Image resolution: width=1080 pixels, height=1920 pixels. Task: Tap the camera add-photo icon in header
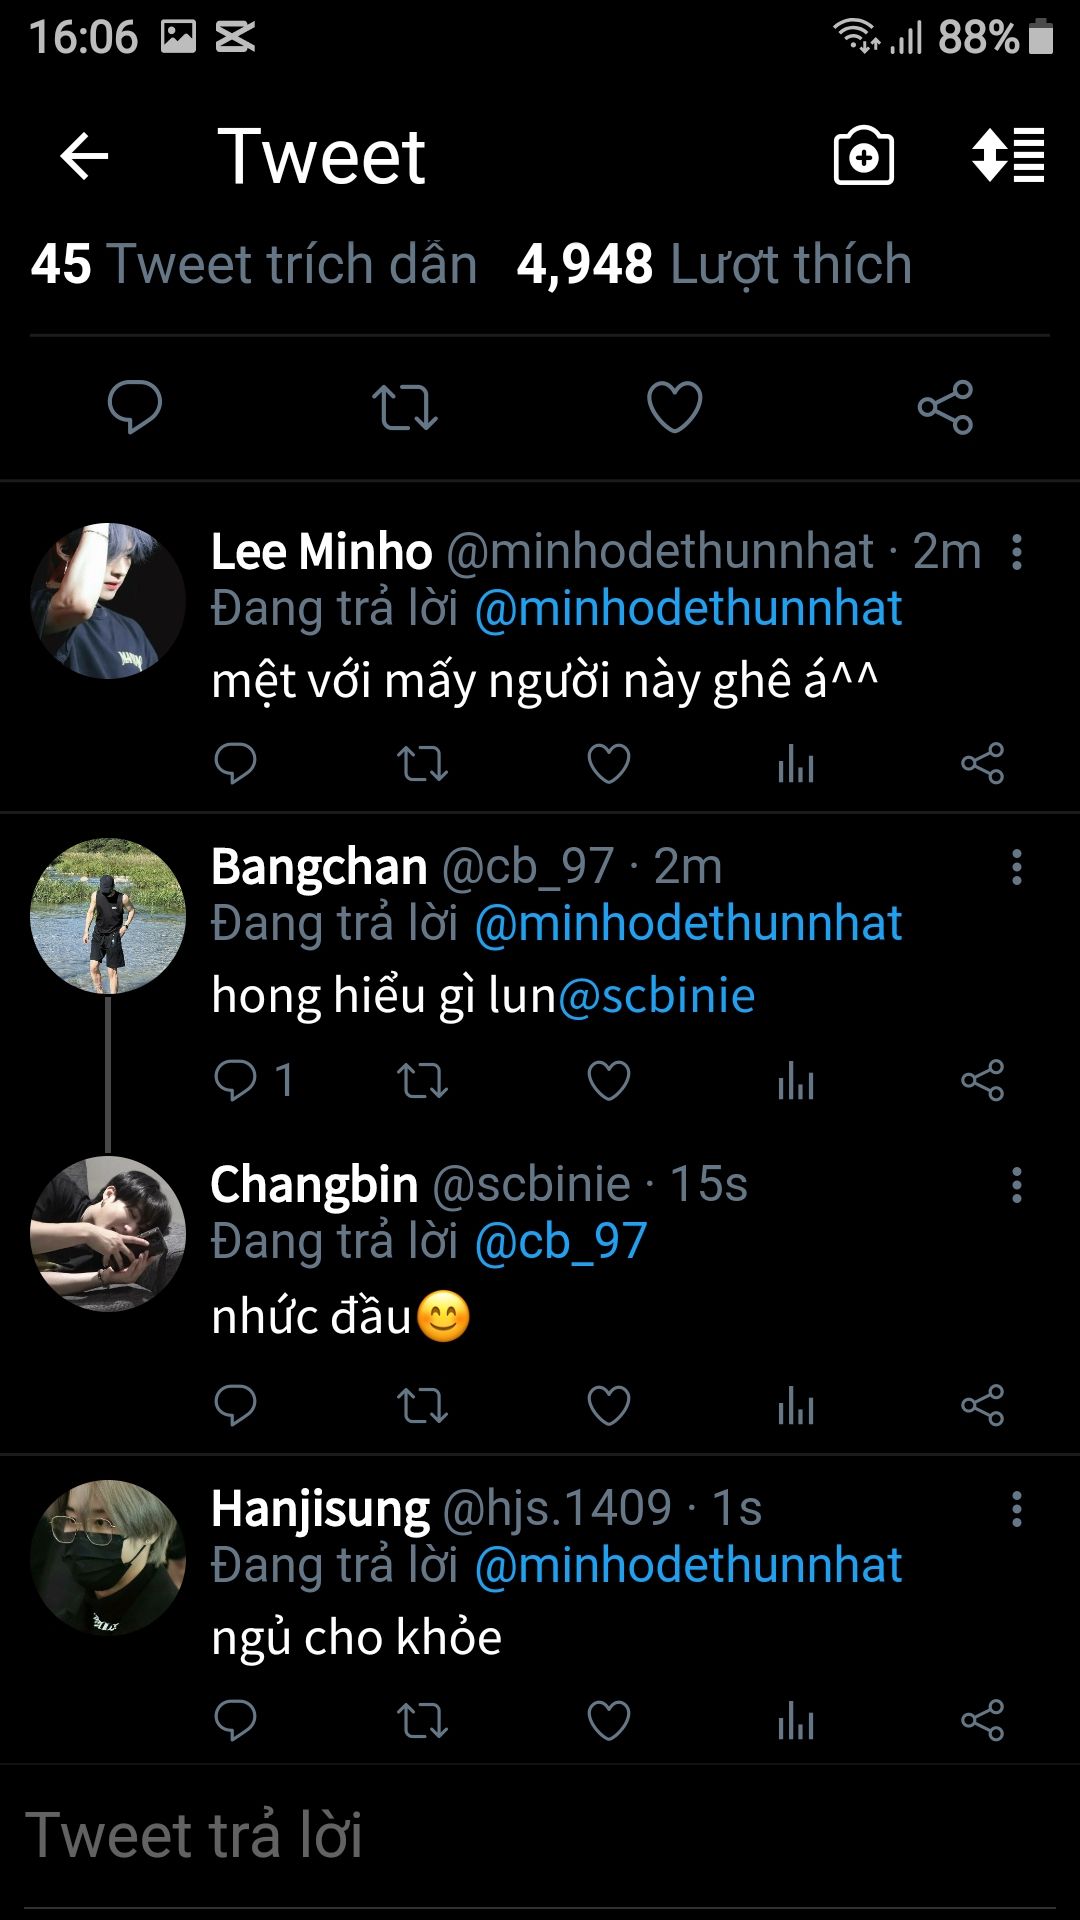pyautogui.click(x=863, y=156)
